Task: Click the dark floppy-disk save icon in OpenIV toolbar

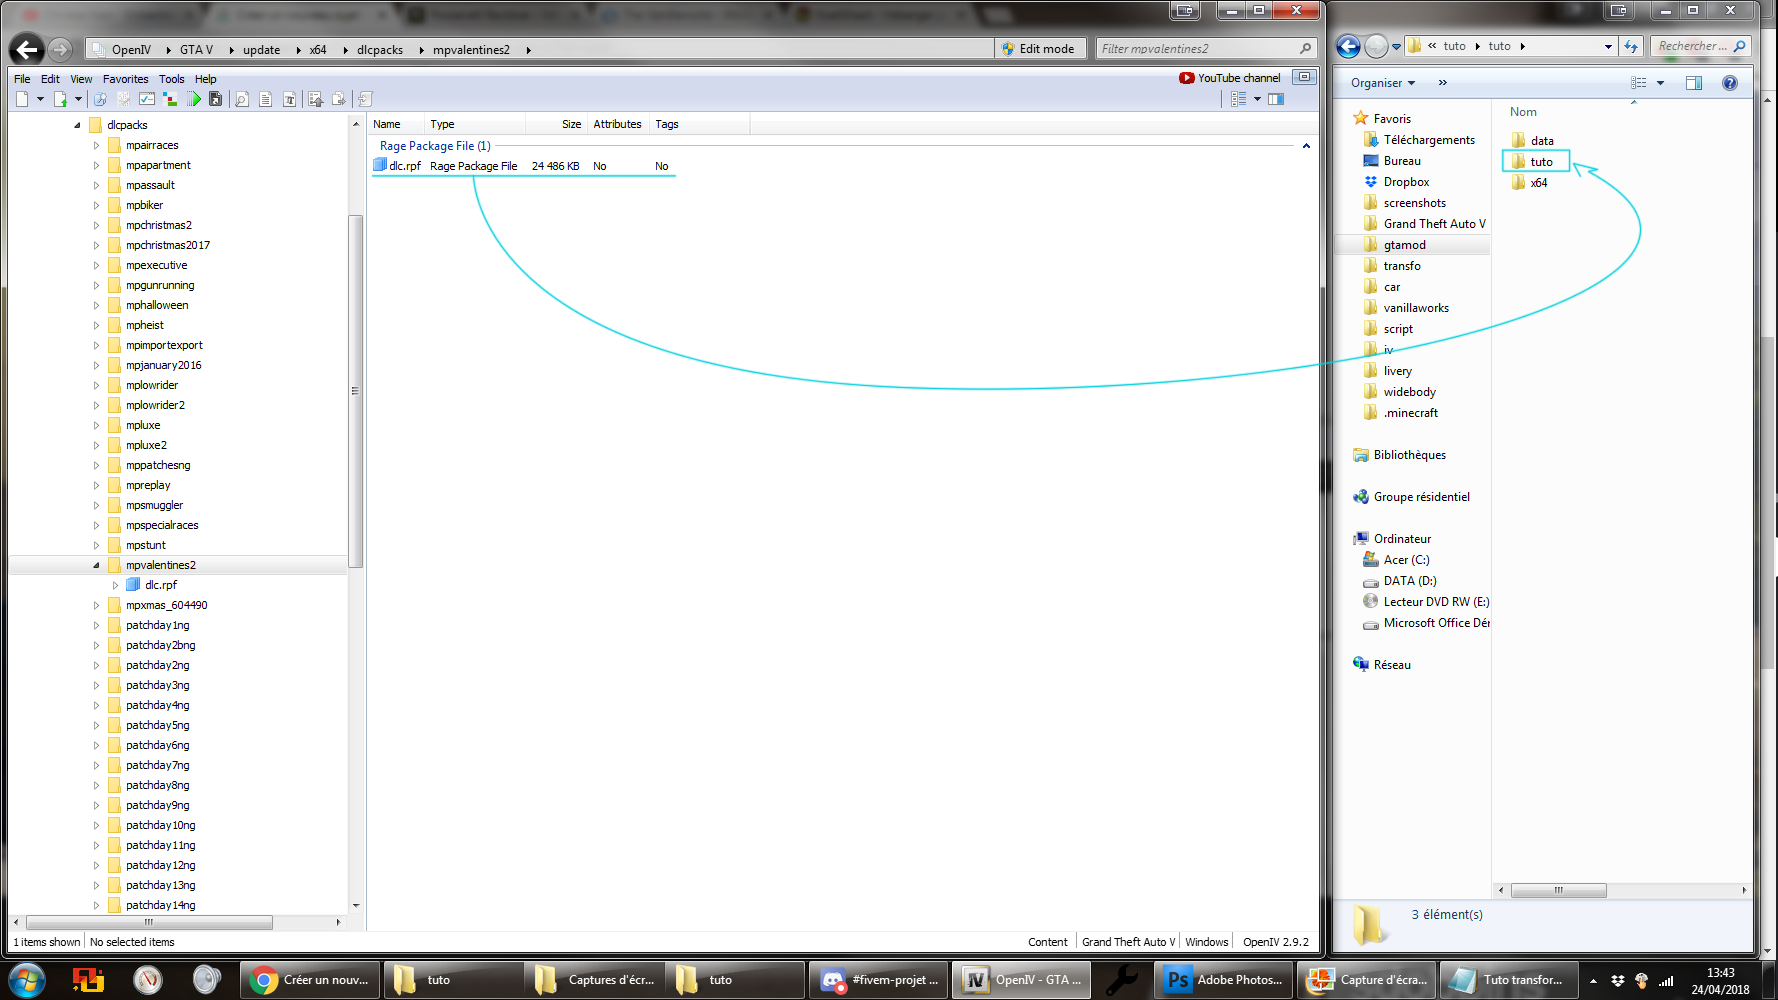Action: [215, 99]
